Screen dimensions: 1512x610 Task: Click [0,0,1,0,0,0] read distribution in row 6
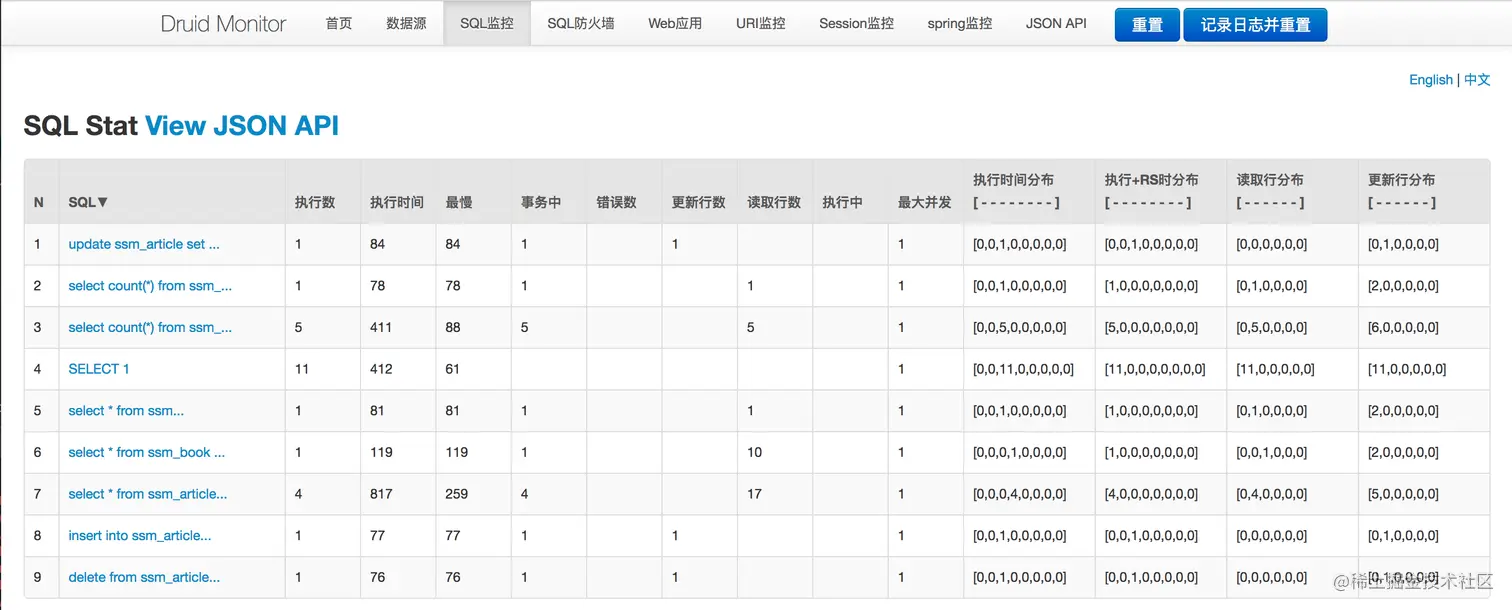click(x=1271, y=452)
